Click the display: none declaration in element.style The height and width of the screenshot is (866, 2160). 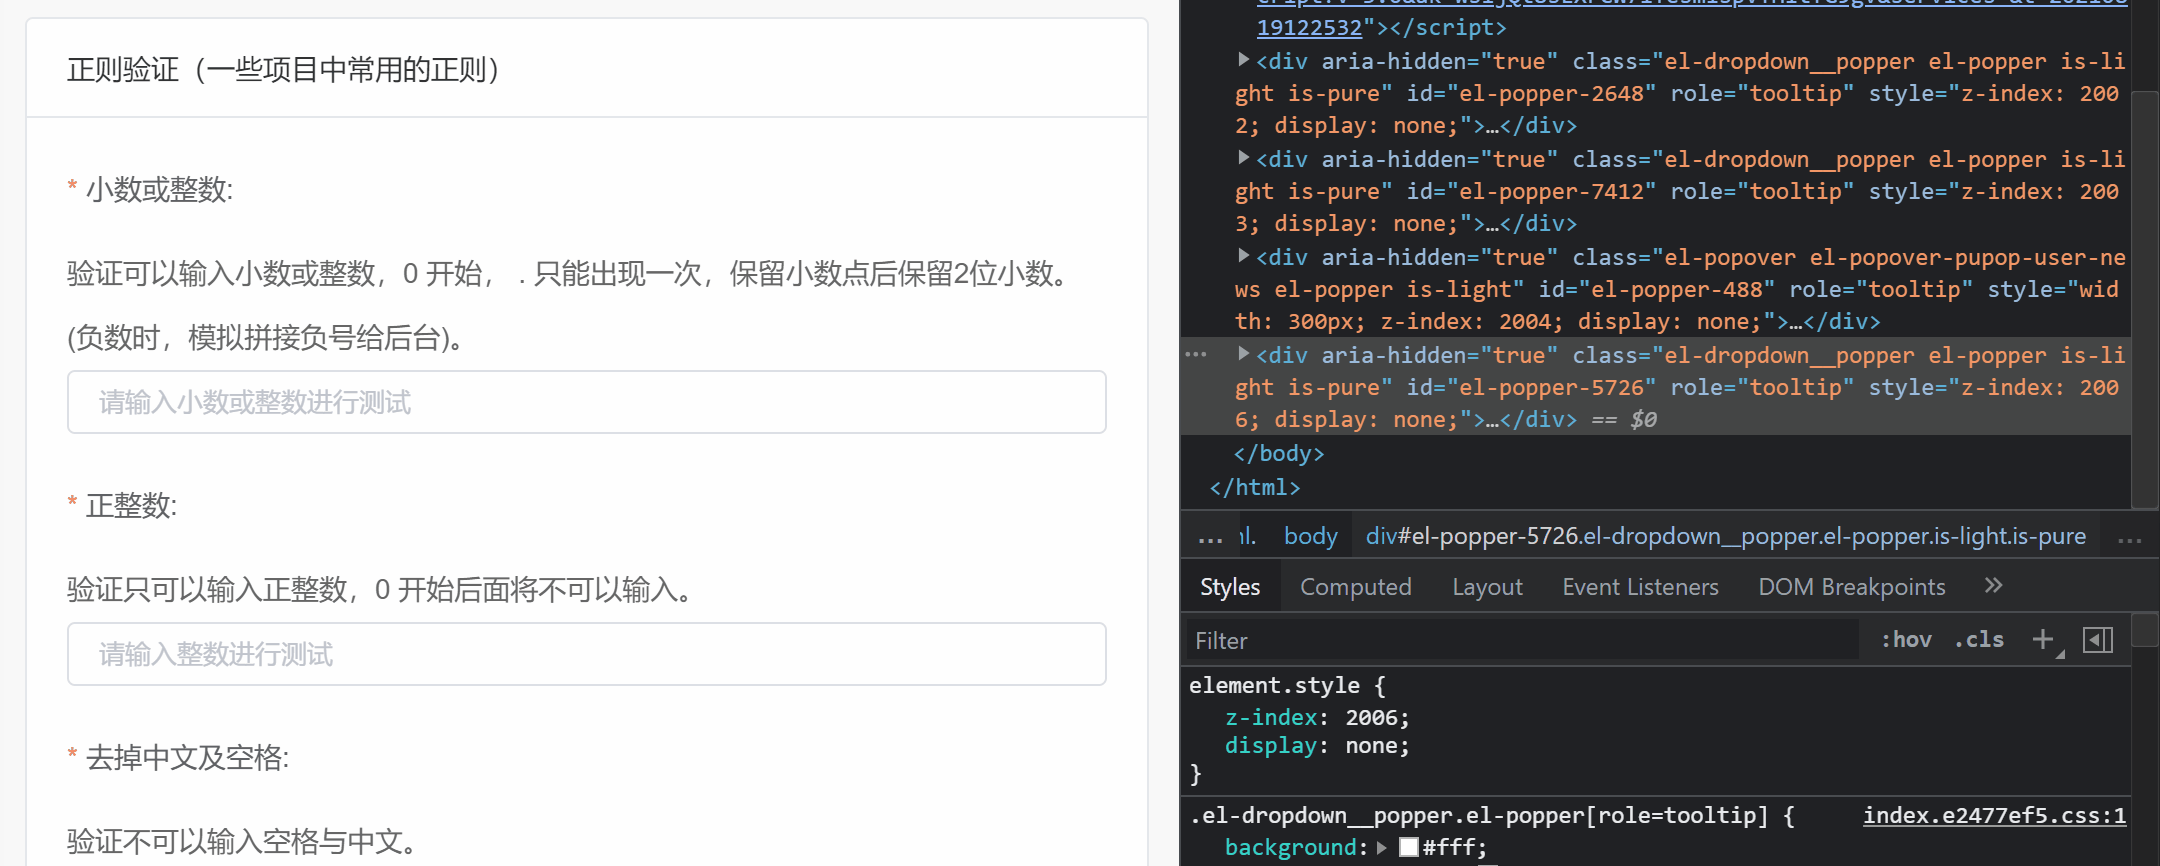tap(1317, 745)
